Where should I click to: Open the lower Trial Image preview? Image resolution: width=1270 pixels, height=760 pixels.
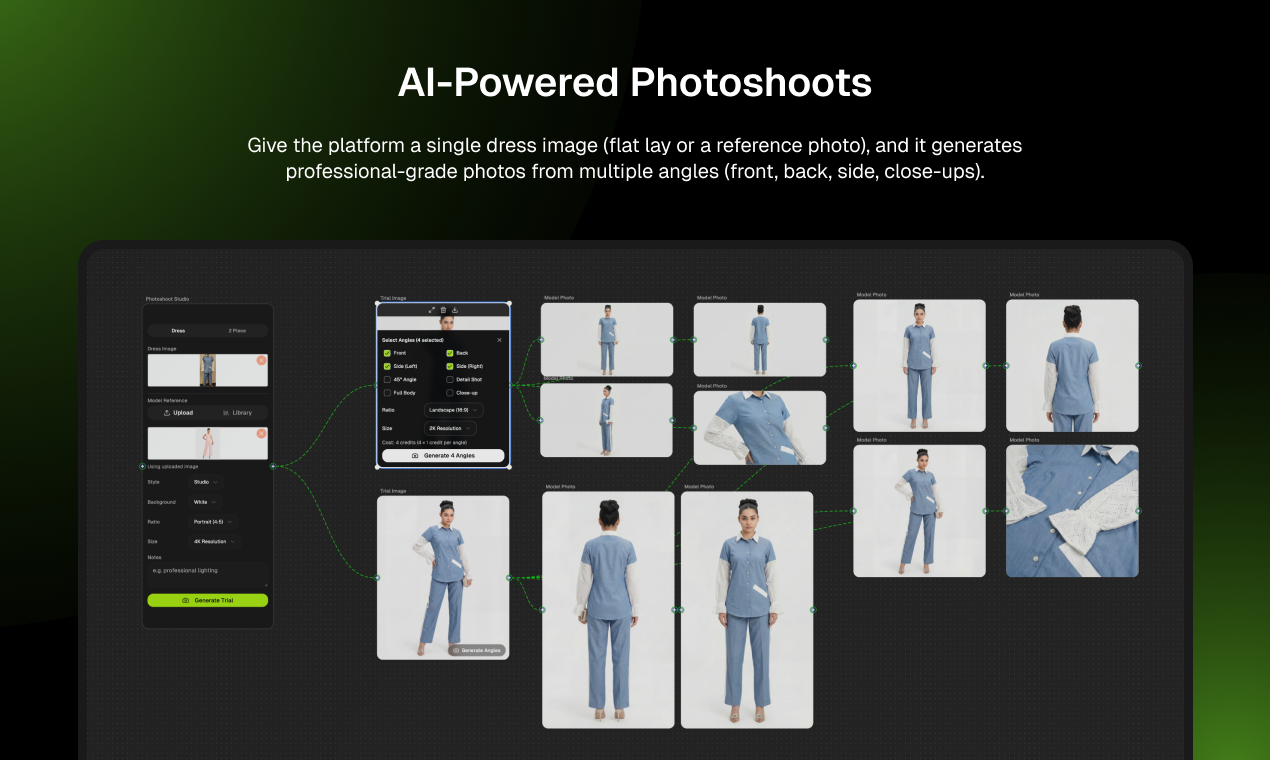point(443,577)
